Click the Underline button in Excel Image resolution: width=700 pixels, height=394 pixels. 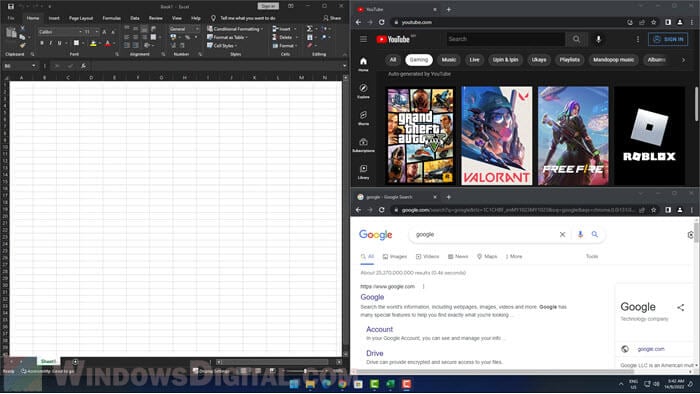click(x=59, y=43)
